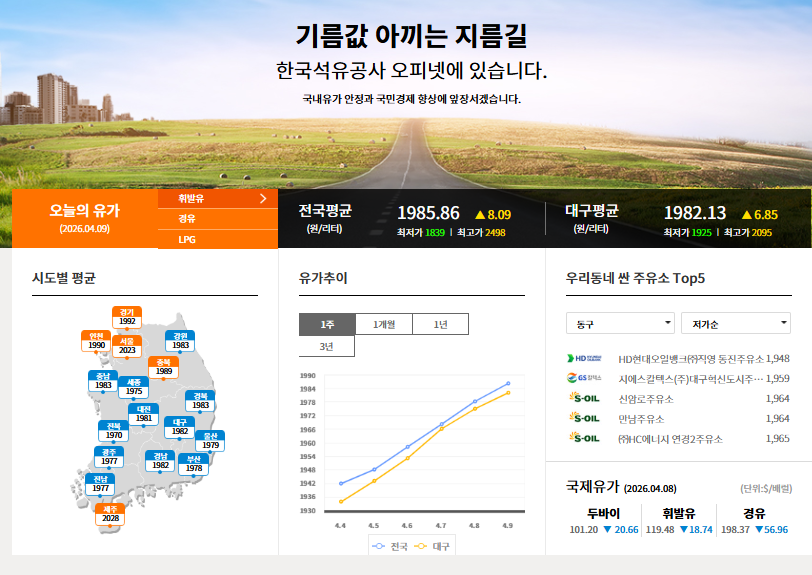Click the GS칼텍스 brand logo
Viewport: 812px width, 575px height.
(585, 378)
